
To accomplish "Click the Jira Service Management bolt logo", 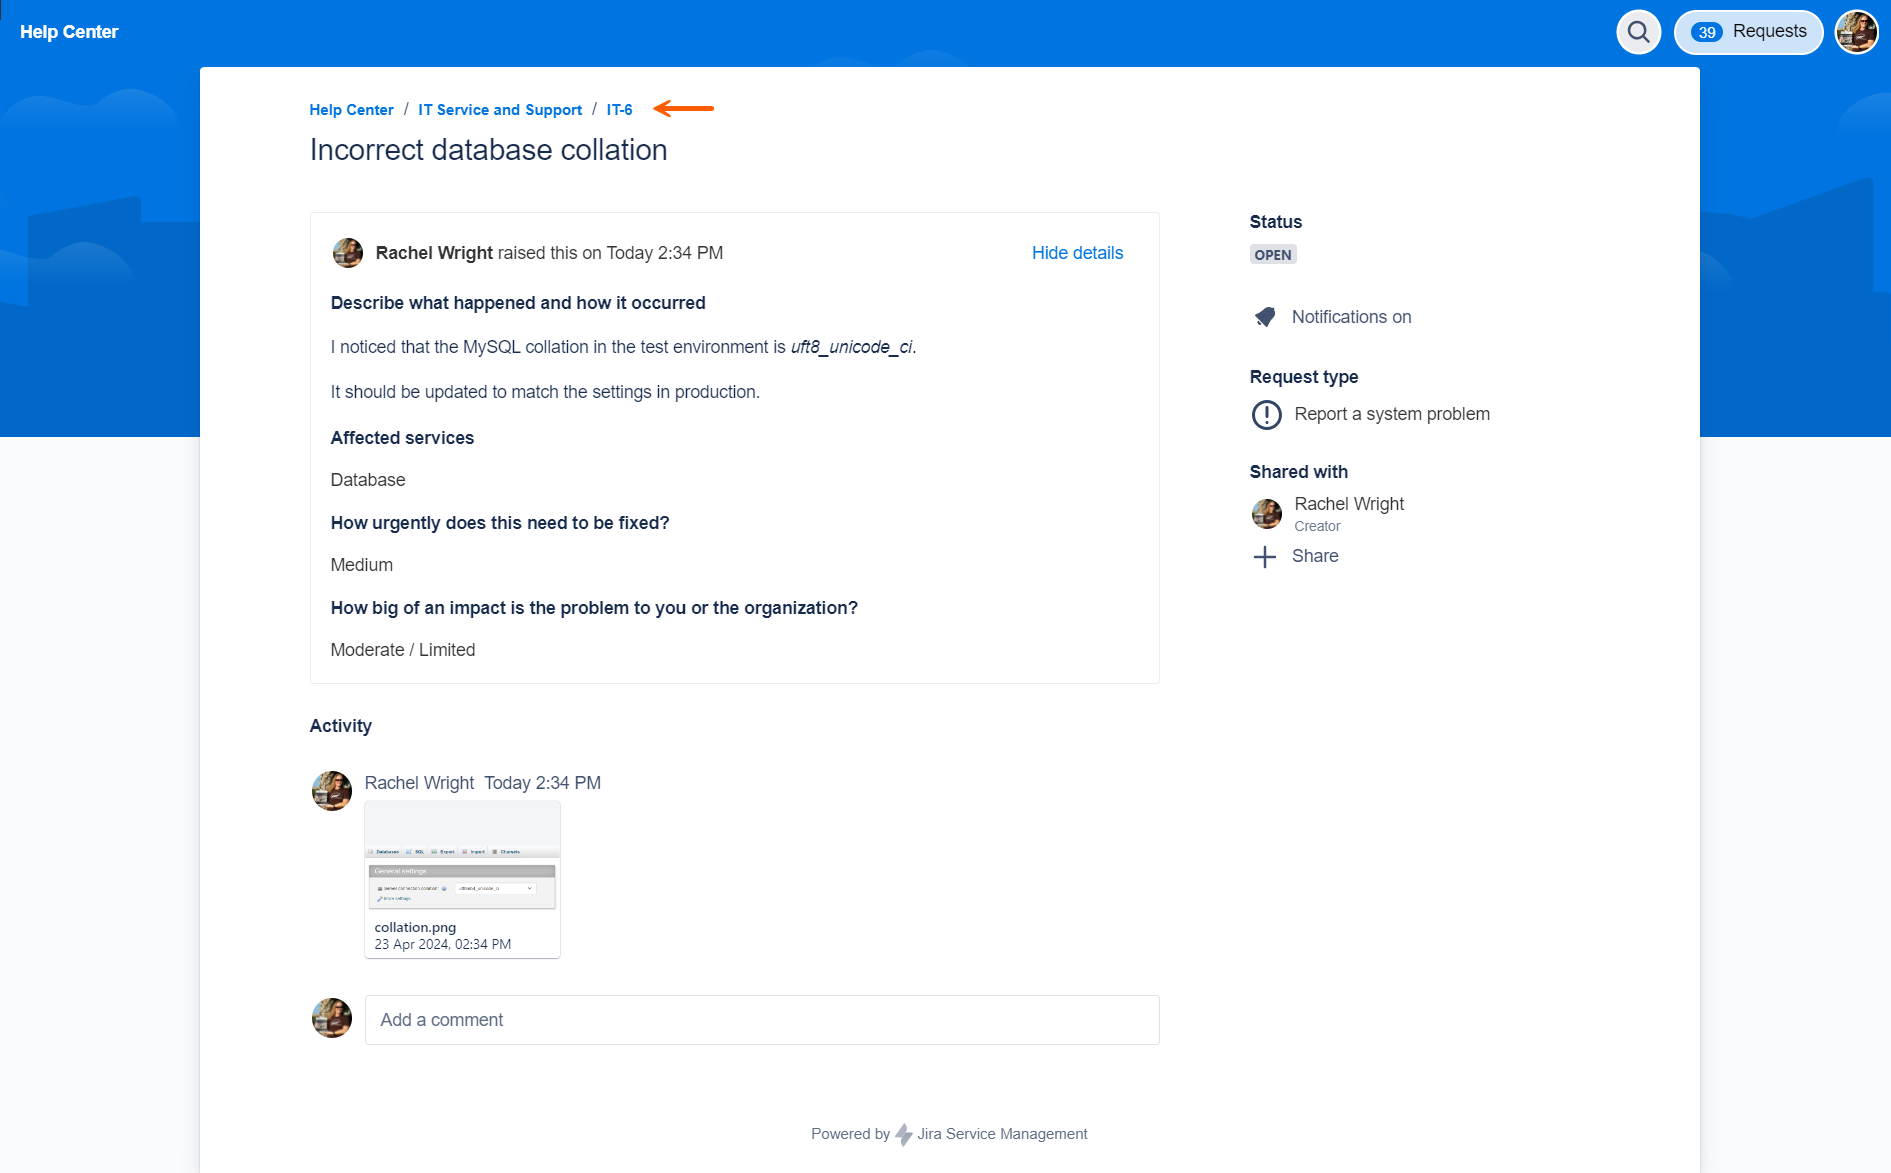I will [903, 1134].
